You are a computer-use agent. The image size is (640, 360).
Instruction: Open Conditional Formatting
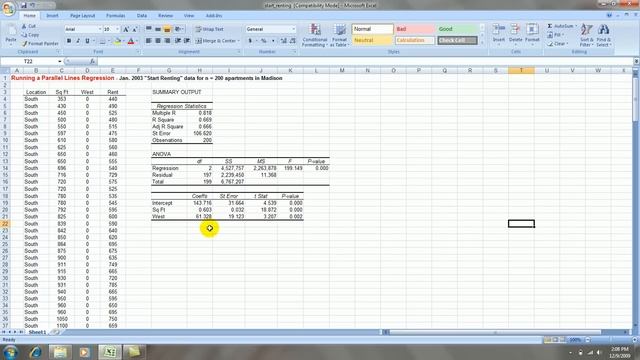(x=315, y=35)
